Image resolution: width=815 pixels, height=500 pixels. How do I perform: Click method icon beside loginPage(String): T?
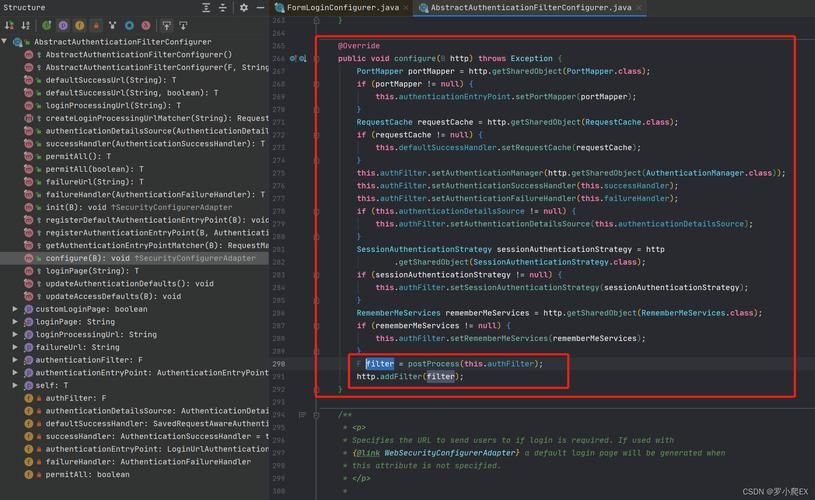(x=29, y=271)
